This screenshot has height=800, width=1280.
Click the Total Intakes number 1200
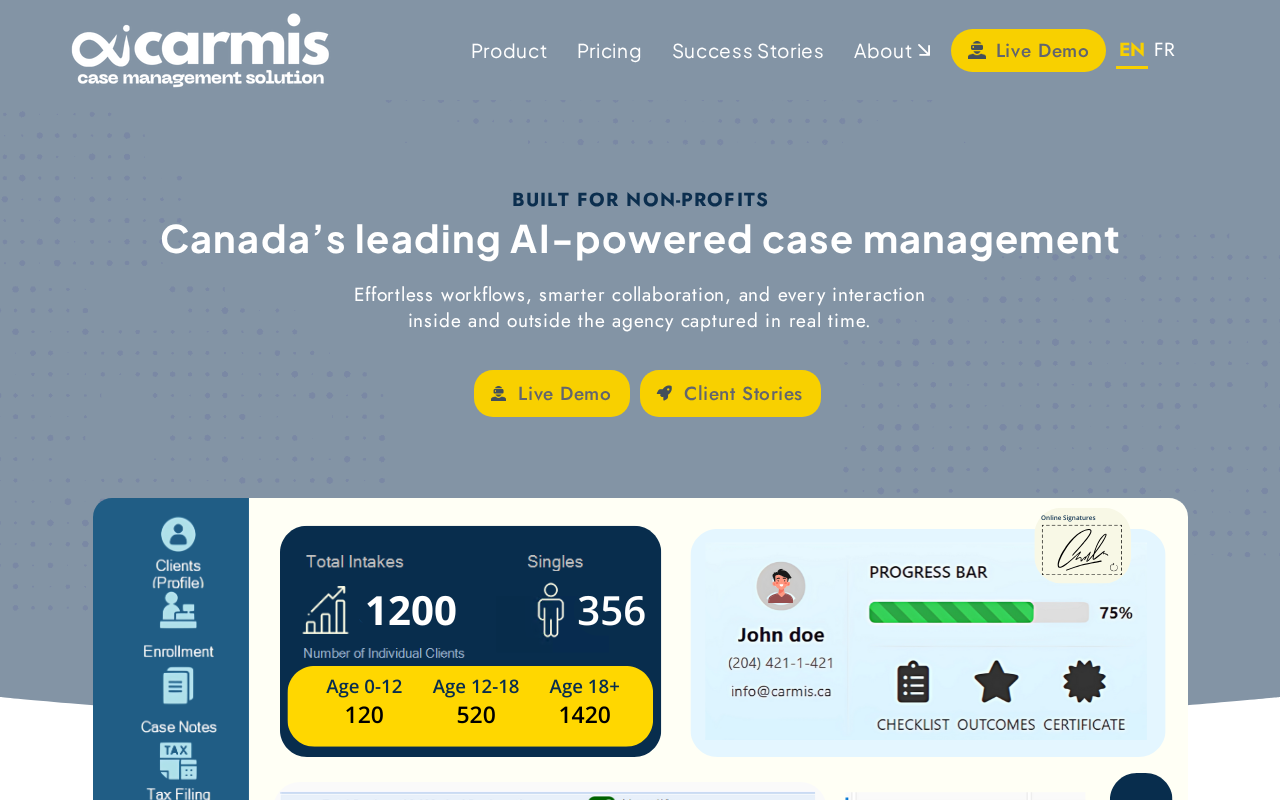[x=411, y=611]
